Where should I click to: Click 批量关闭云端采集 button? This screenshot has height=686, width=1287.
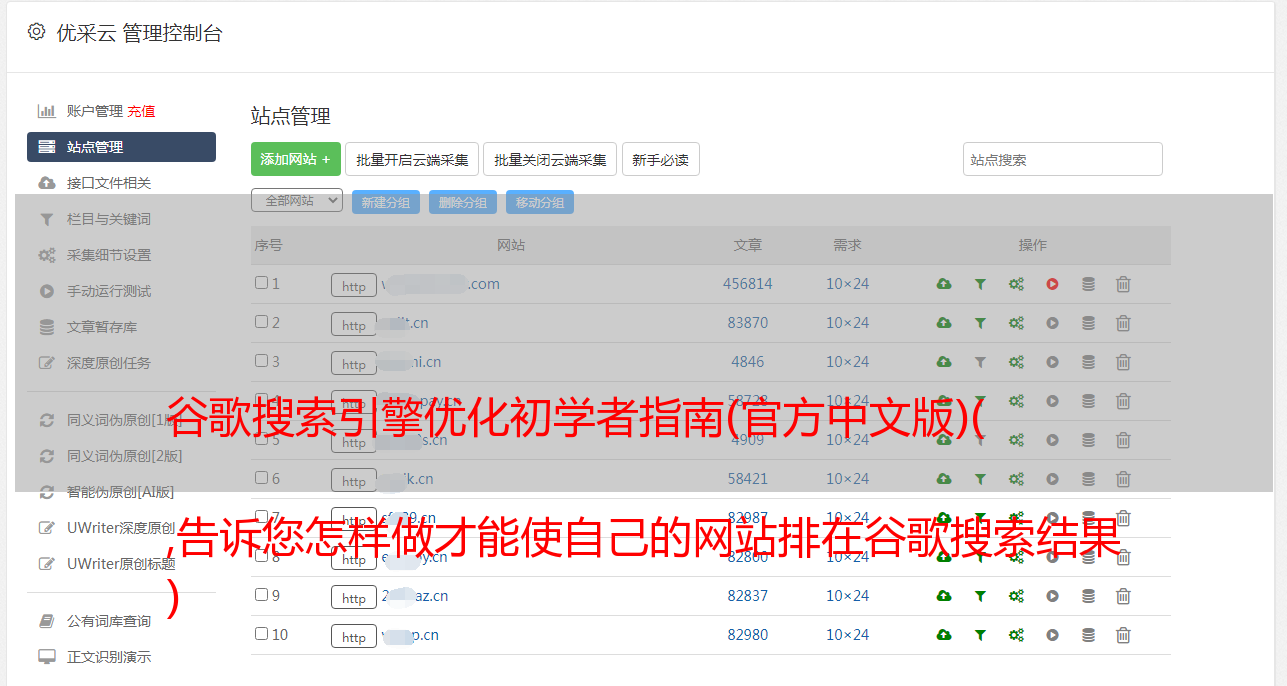click(550, 159)
